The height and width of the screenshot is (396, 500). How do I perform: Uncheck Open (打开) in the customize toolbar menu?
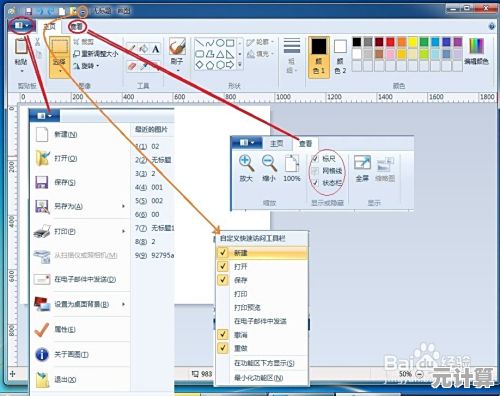pyautogui.click(x=261, y=266)
